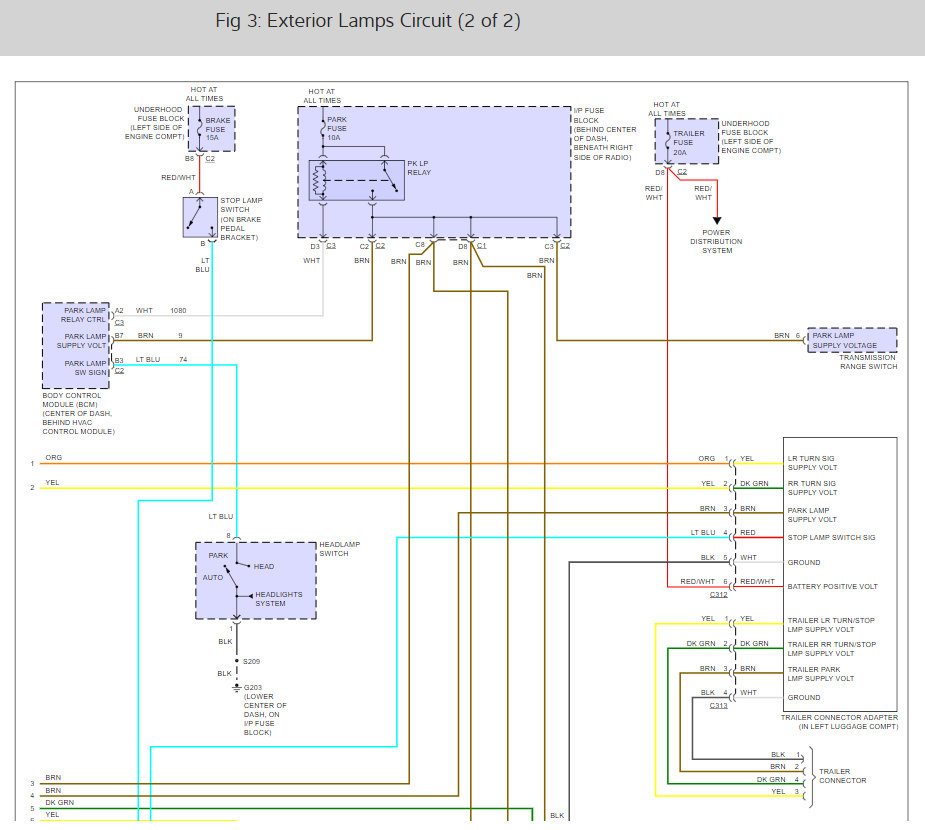Click the DK GRN label on wire 5
This screenshot has height=830, width=925.
[60, 803]
